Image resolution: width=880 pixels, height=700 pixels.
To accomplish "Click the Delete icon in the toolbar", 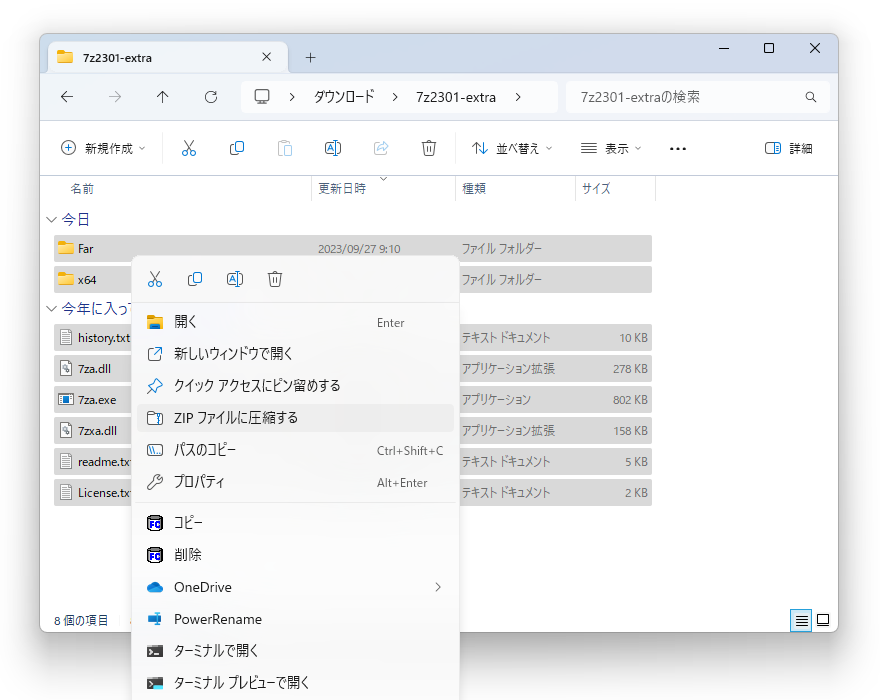I will click(429, 147).
